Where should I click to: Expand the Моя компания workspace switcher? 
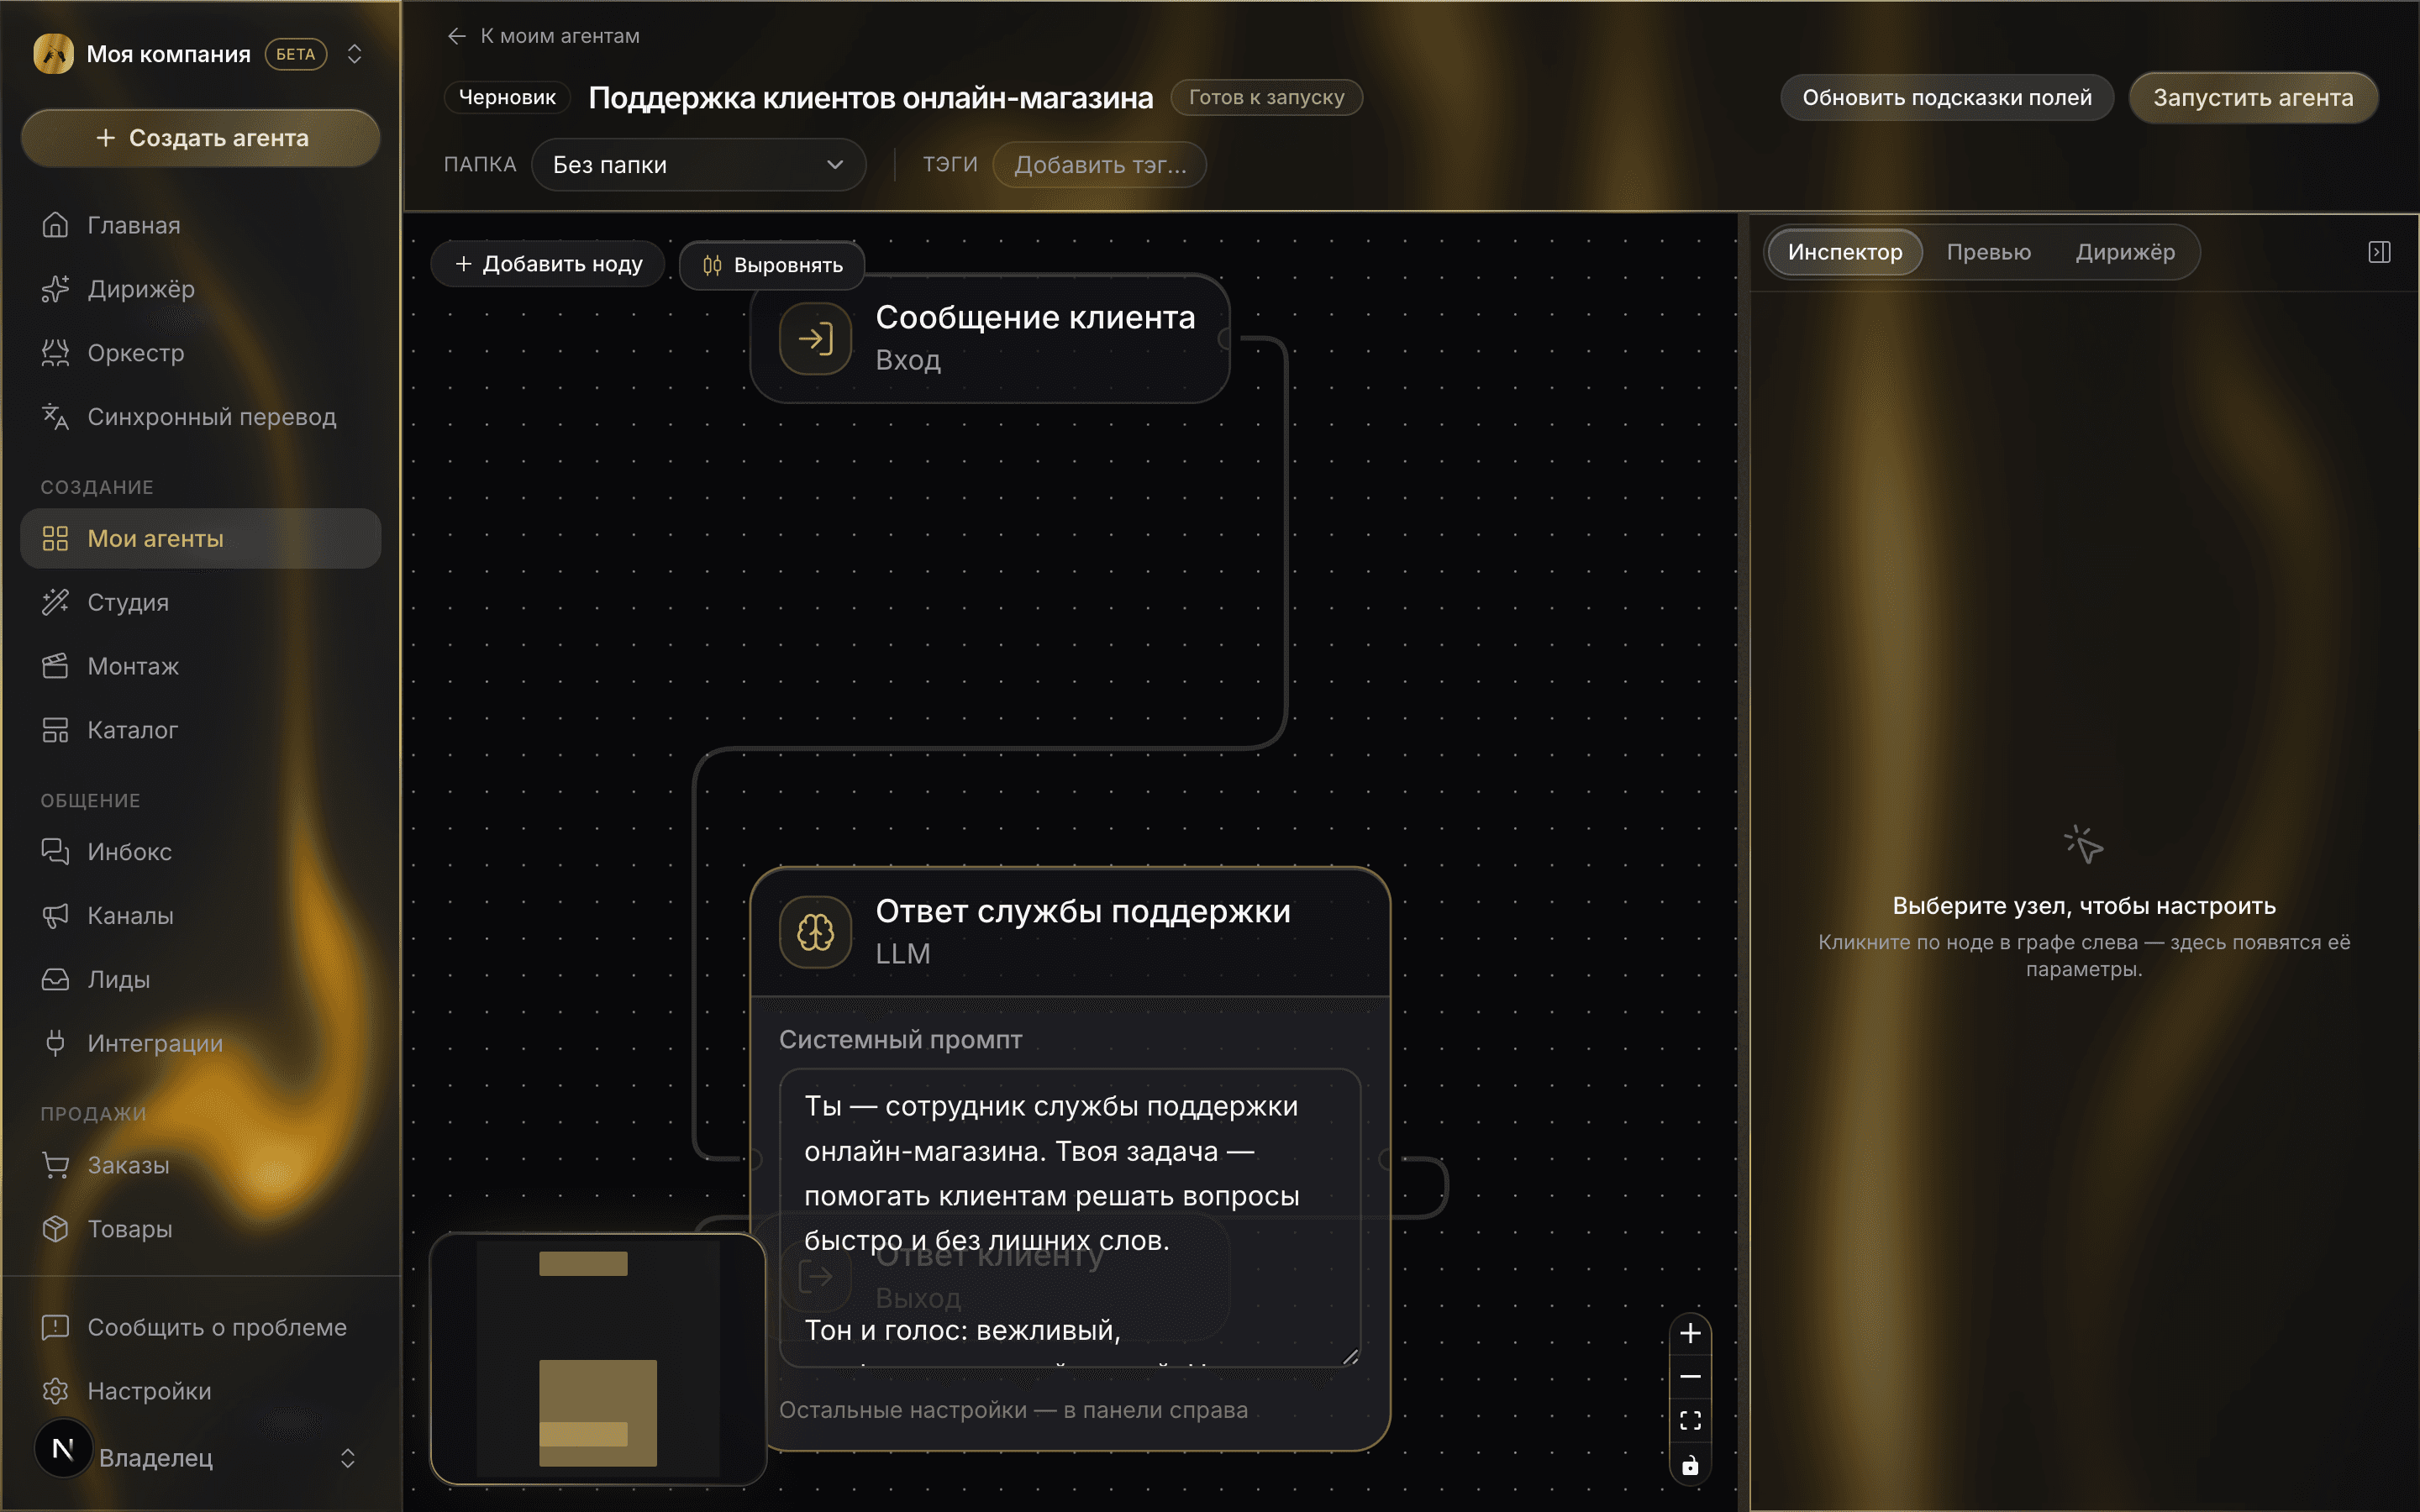coord(354,54)
